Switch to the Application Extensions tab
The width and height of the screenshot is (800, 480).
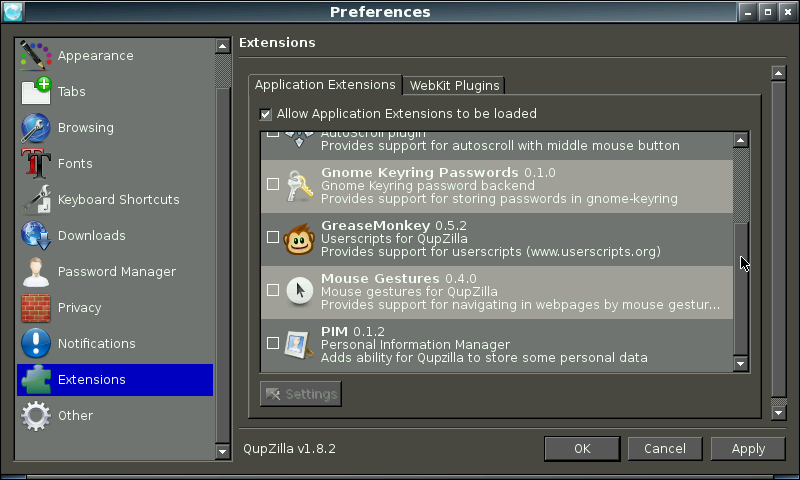tap(325, 85)
